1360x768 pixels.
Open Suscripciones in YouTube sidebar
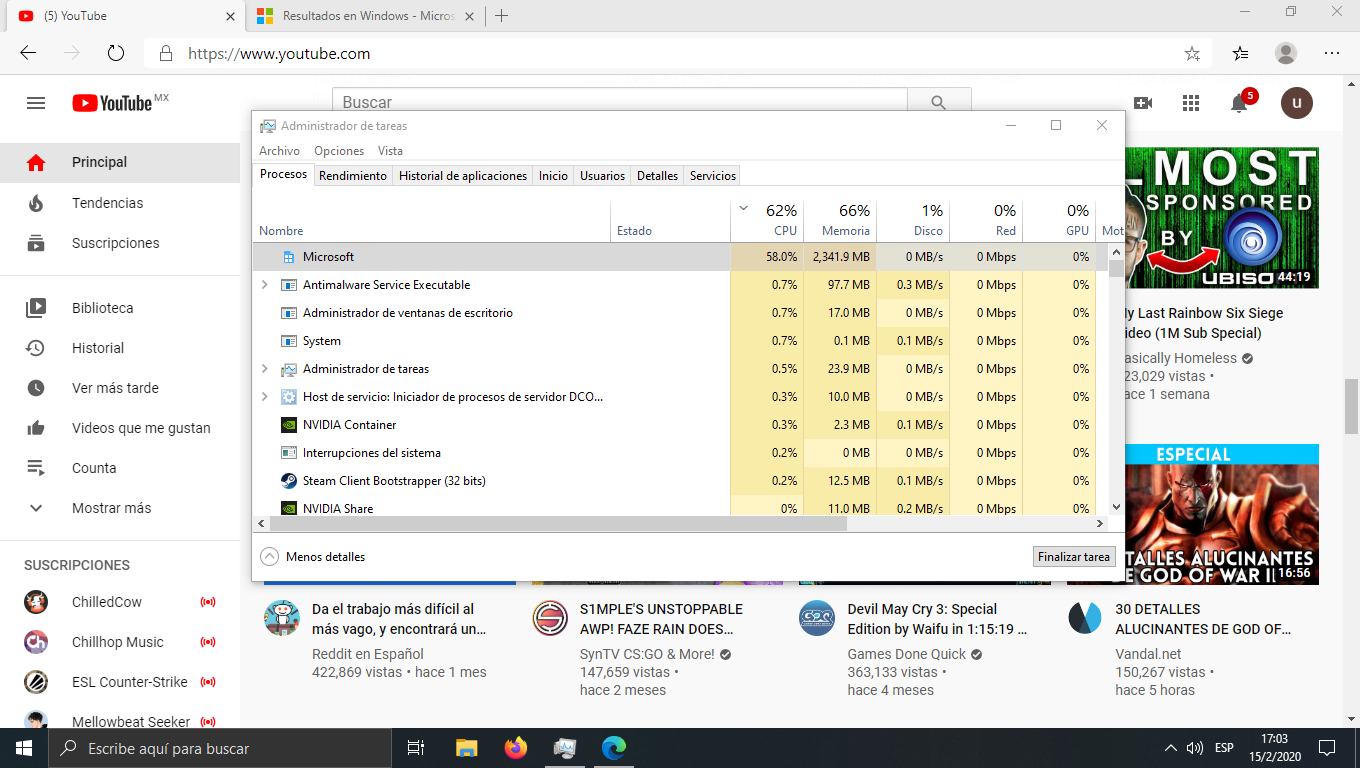[x=120, y=243]
